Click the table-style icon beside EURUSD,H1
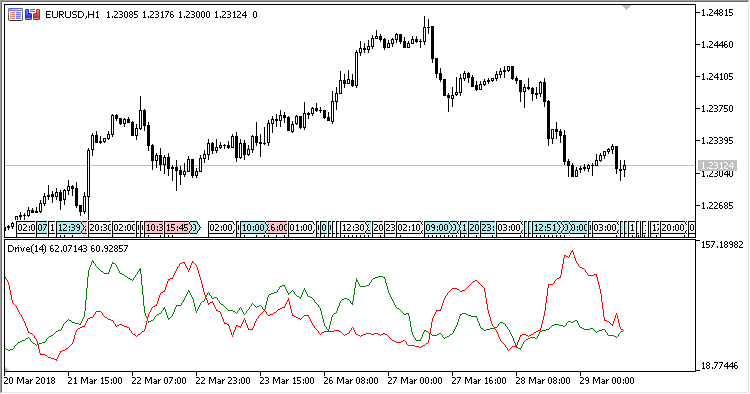 coord(15,15)
